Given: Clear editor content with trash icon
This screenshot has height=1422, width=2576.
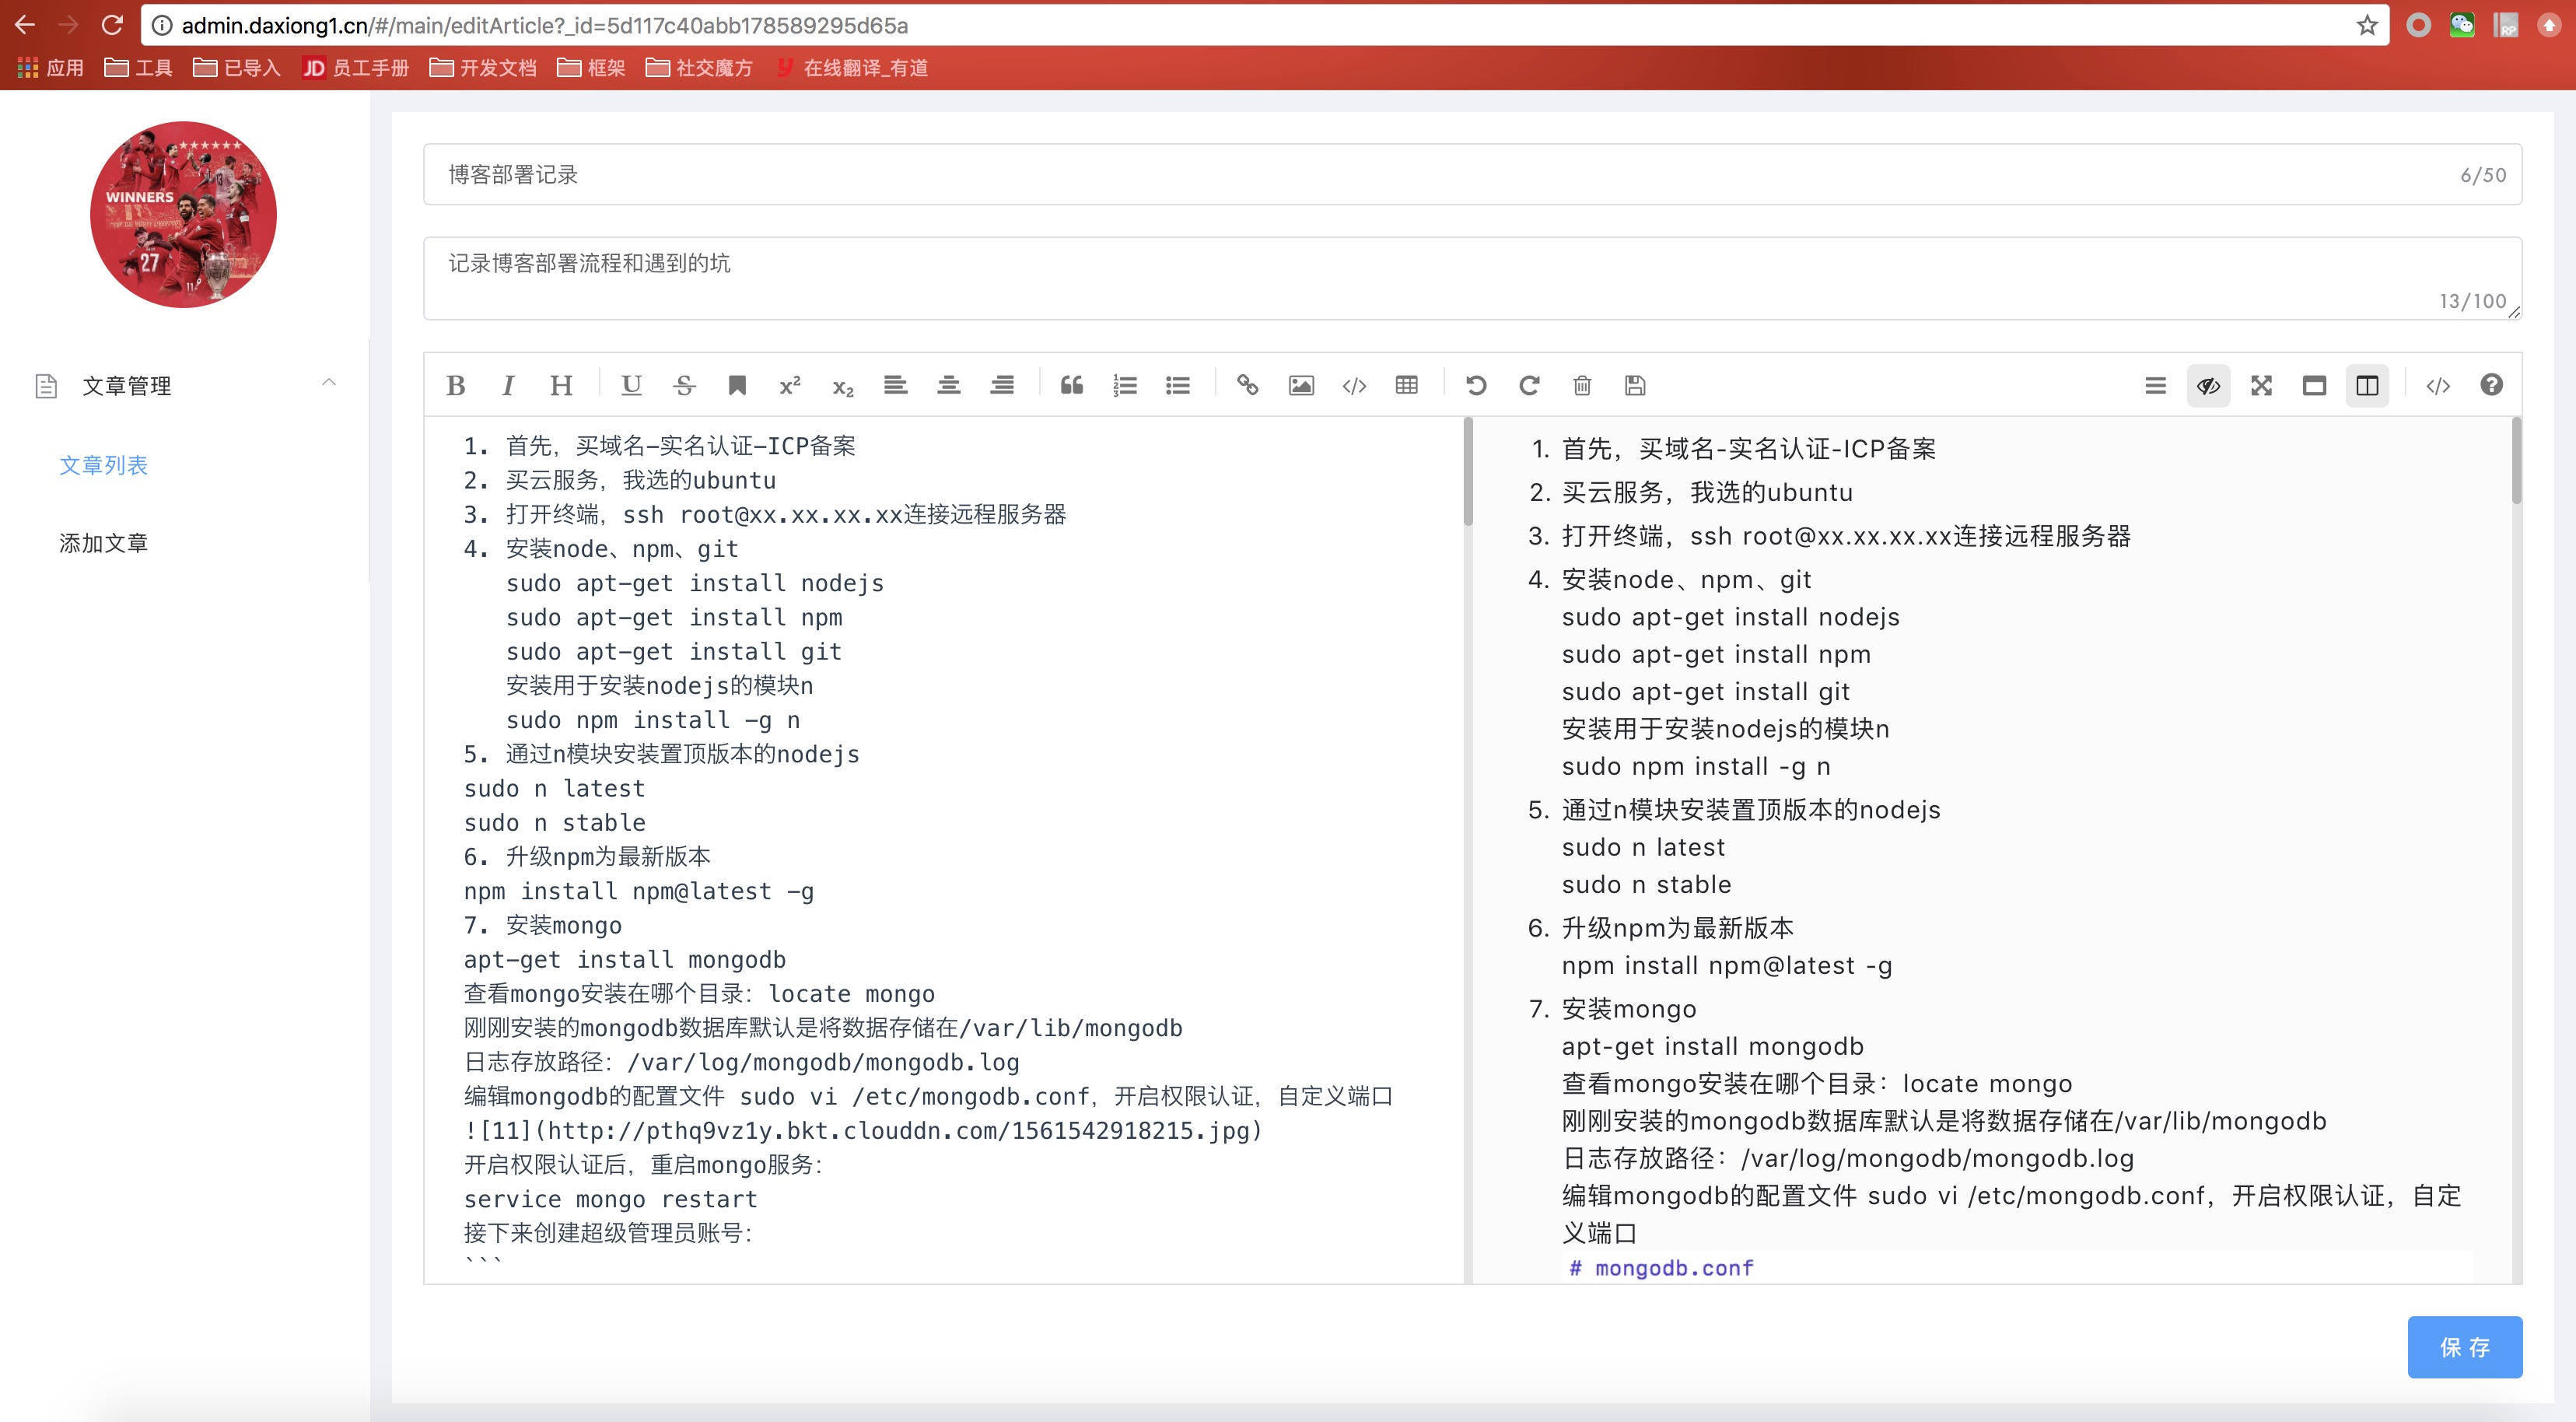Looking at the screenshot, I should click(1581, 385).
